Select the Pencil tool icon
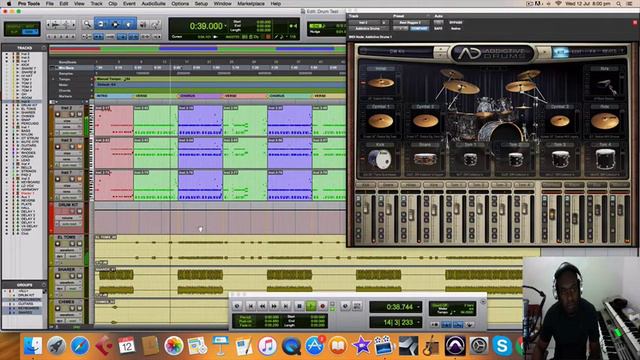The height and width of the screenshot is (360, 640). coord(156,25)
